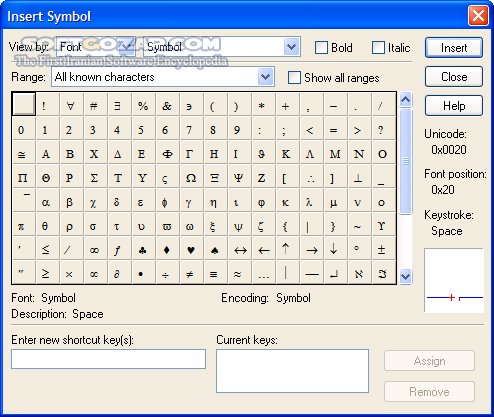Select lowercase alpha α symbol
This screenshot has width=494, height=417.
point(48,200)
